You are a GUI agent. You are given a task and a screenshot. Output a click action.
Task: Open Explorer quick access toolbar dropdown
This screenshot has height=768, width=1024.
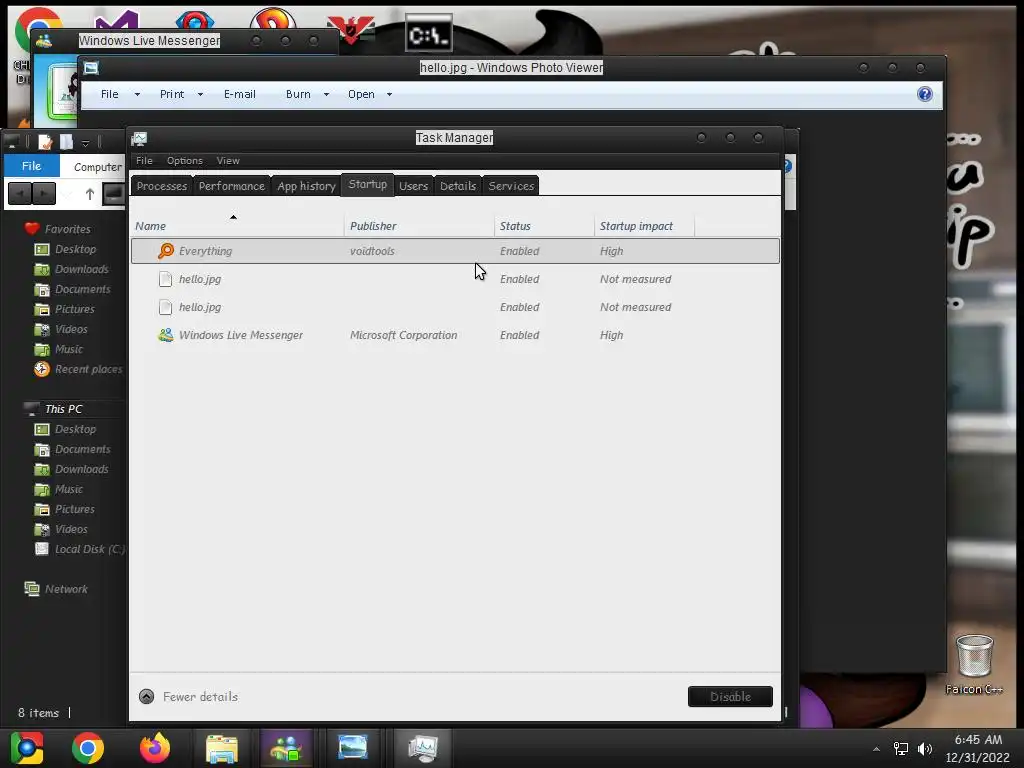86,142
